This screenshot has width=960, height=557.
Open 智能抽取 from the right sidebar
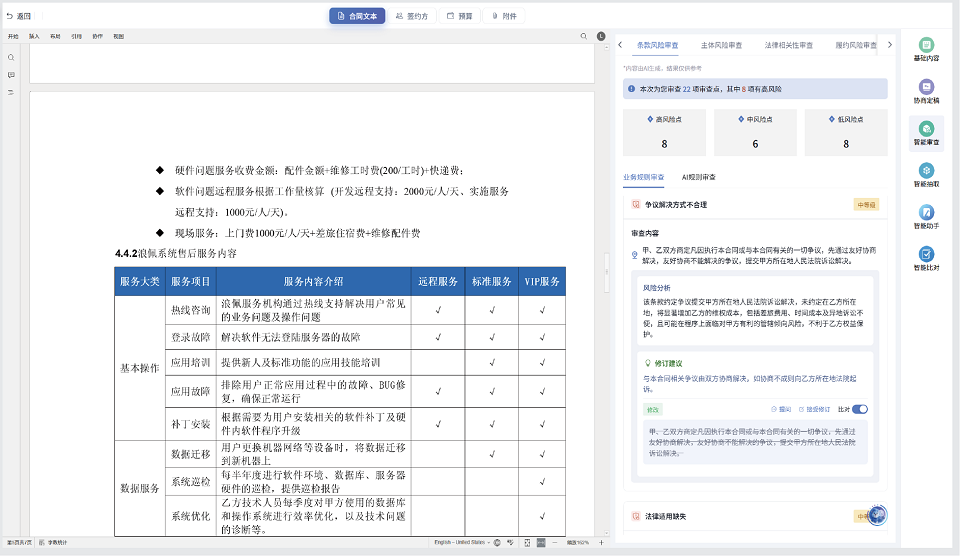(926, 175)
